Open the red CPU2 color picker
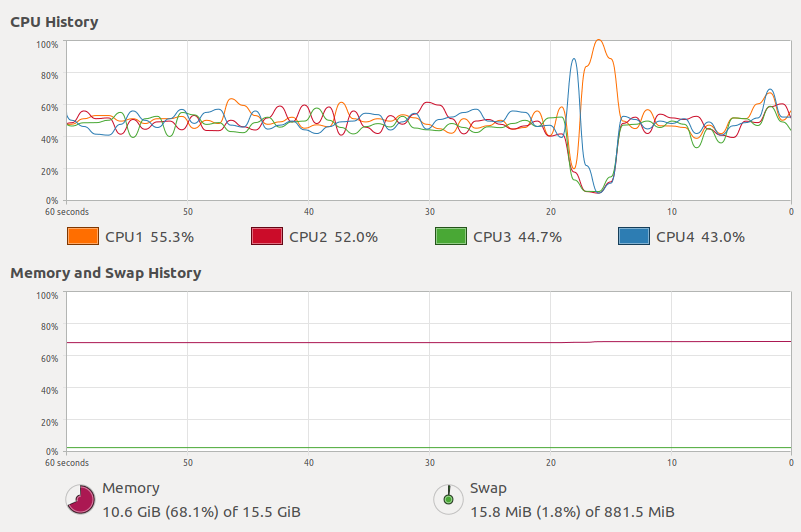The width and height of the screenshot is (801, 532). 267,237
